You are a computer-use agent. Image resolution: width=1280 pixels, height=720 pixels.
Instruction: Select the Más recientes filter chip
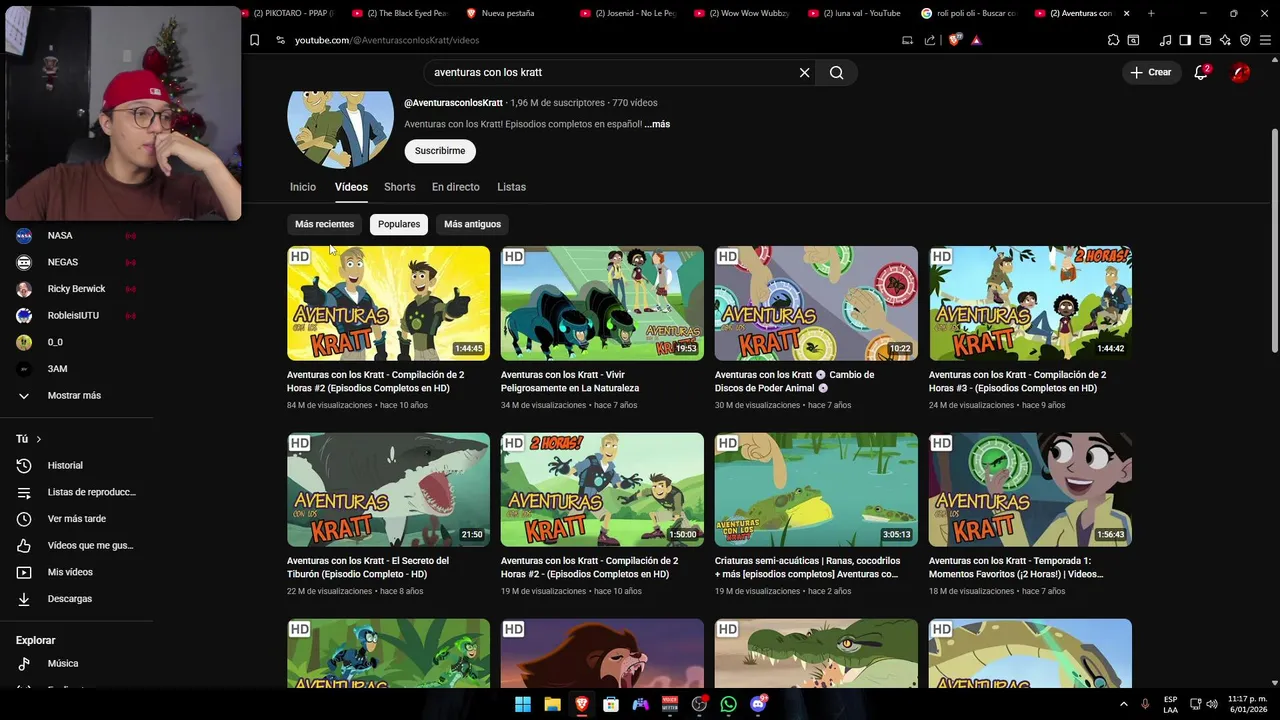click(324, 224)
